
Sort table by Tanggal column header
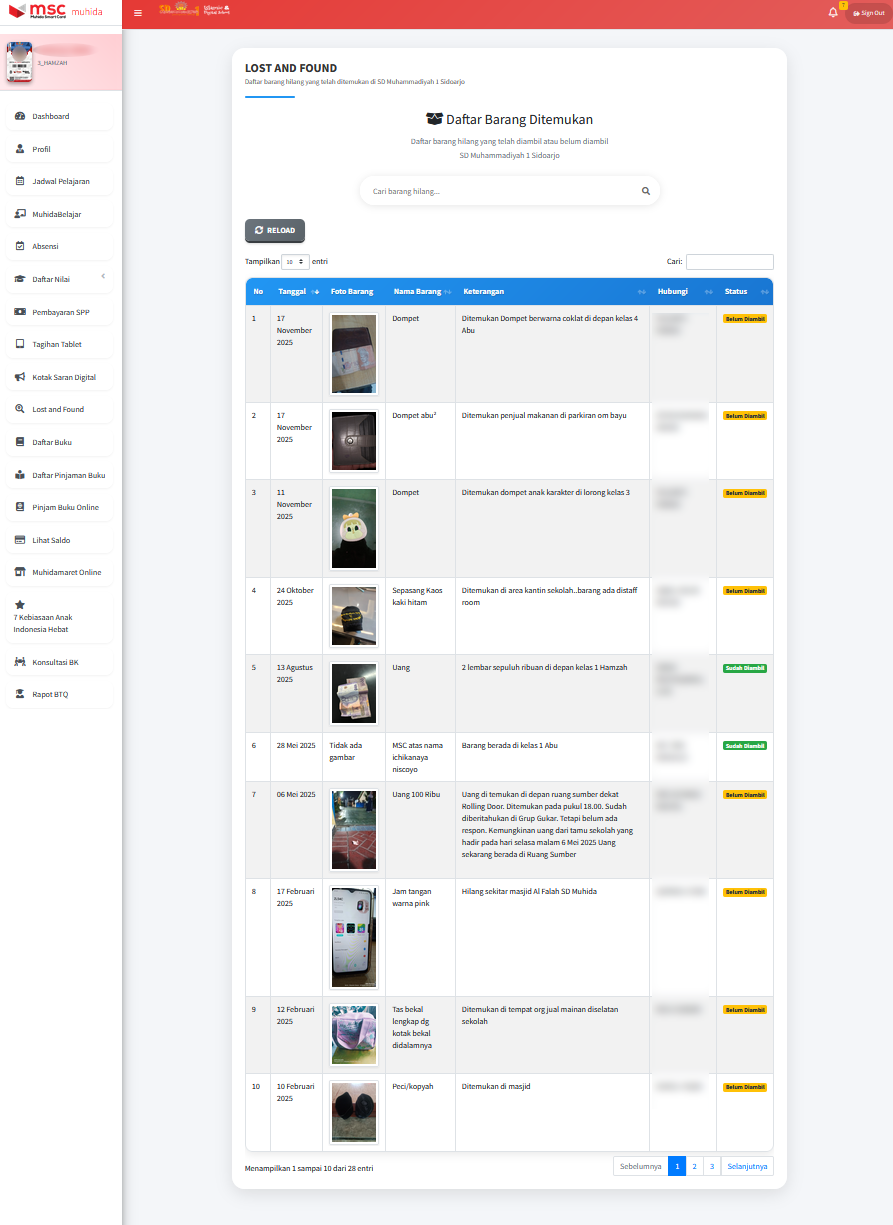pos(297,292)
